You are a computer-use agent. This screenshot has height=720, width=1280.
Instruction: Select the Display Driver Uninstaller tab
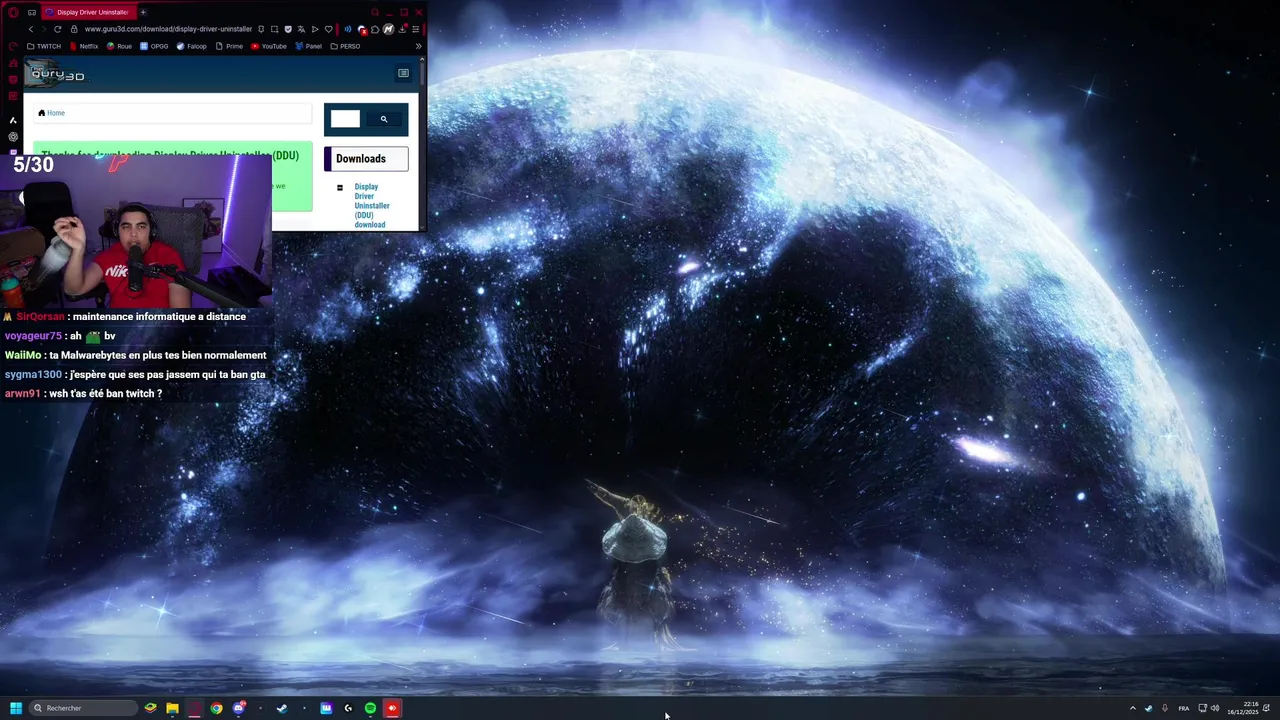[87, 12]
